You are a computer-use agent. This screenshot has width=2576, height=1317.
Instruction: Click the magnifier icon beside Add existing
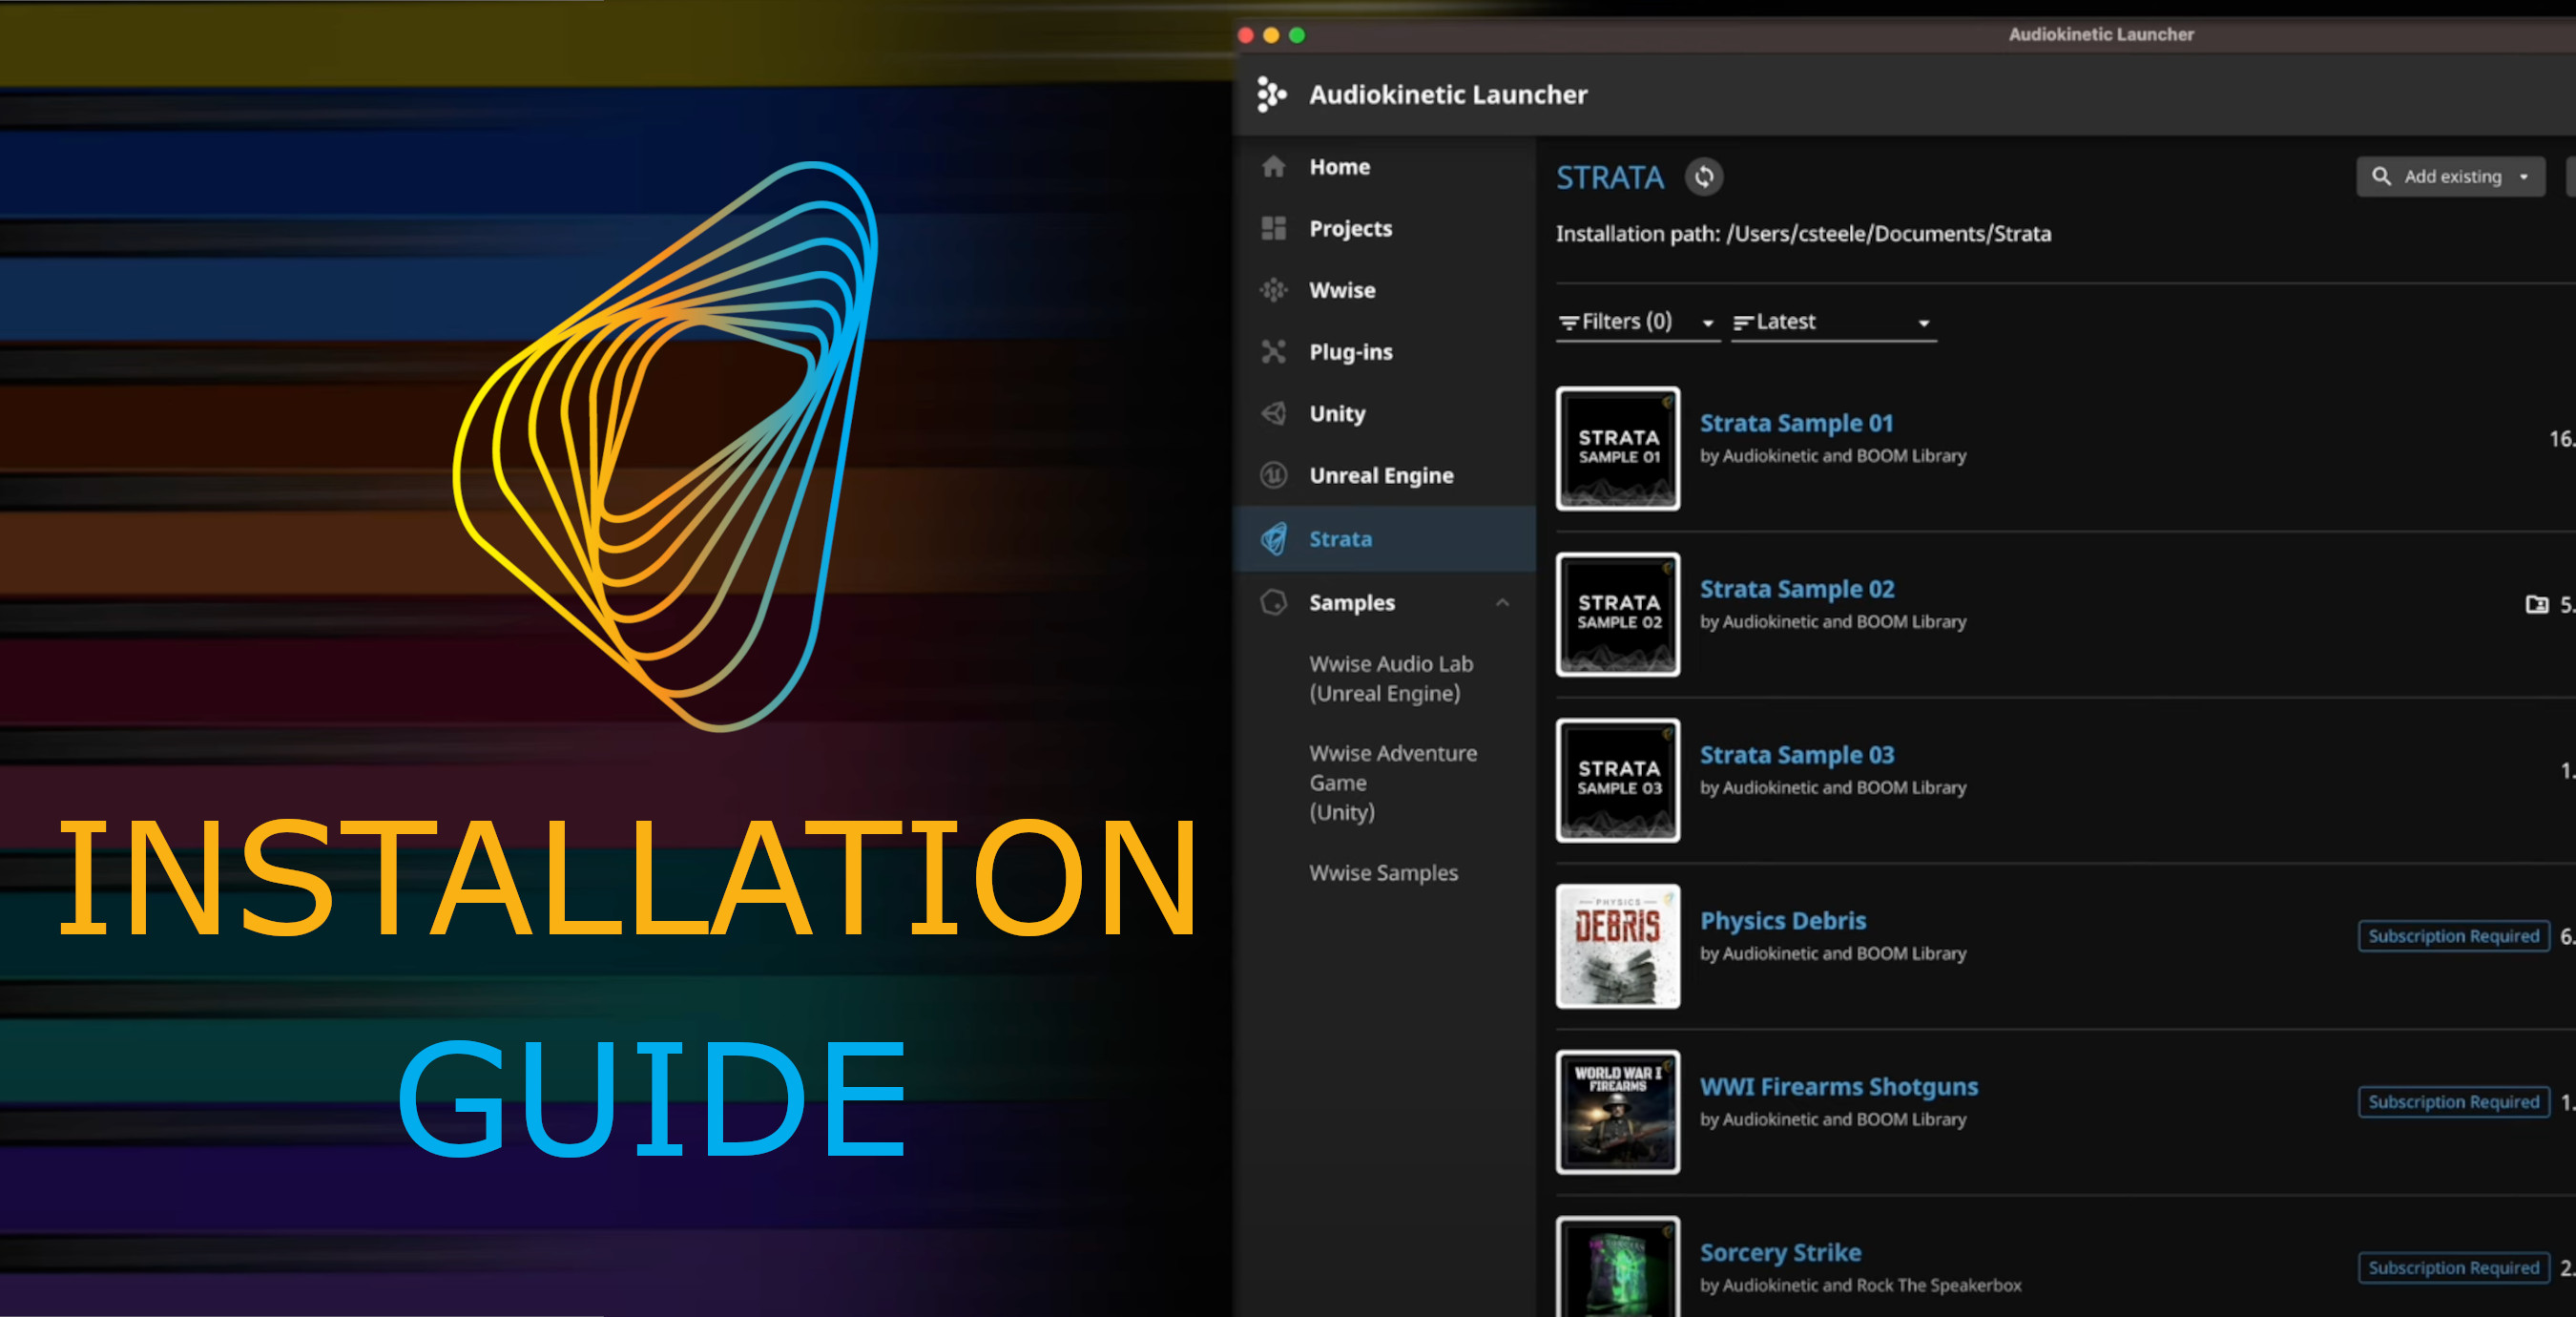[2381, 176]
